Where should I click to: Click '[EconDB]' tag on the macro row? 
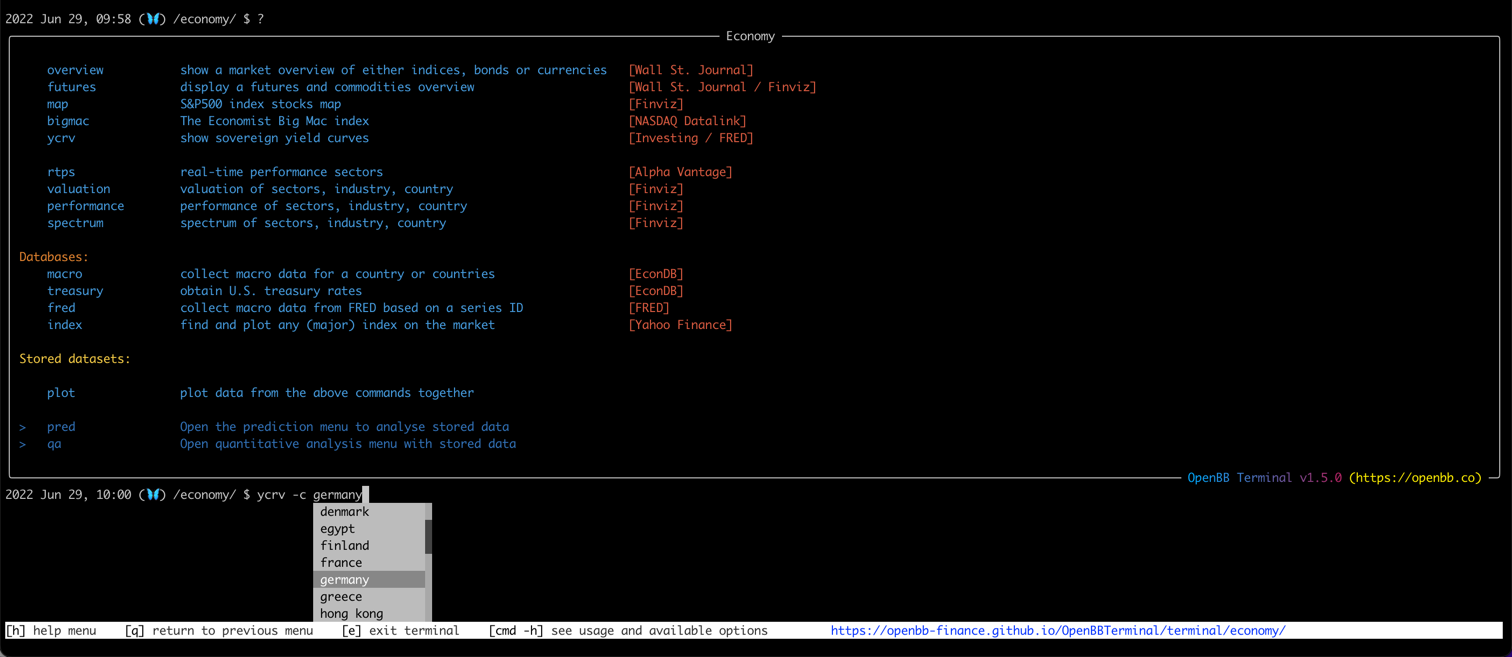[656, 274]
